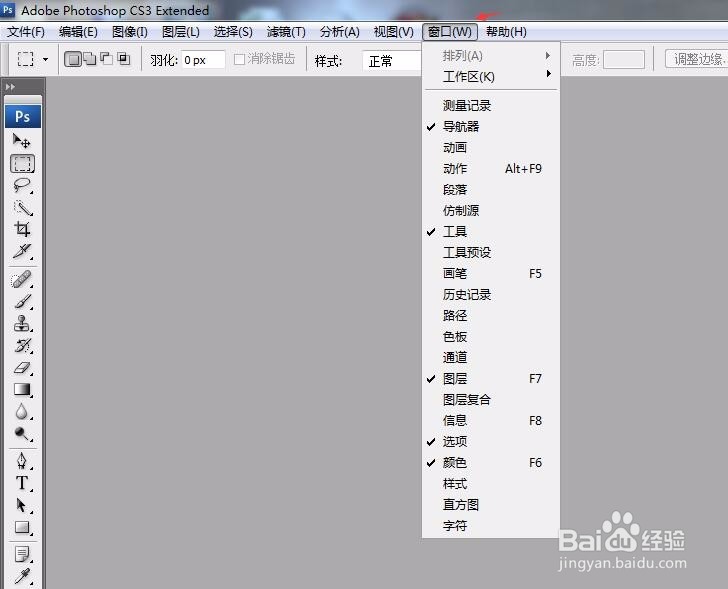Enable the 通道 panel from menu
The height and width of the screenshot is (589, 728).
(x=491, y=357)
